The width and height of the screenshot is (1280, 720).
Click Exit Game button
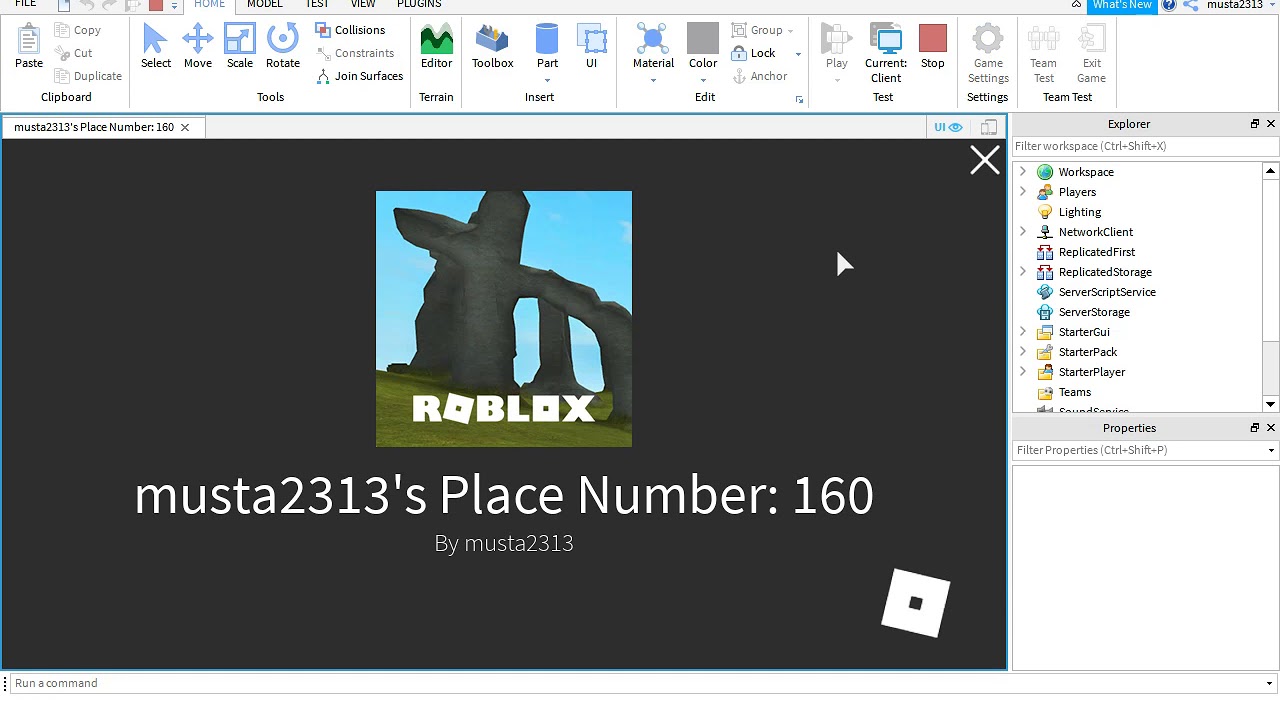1091,55
